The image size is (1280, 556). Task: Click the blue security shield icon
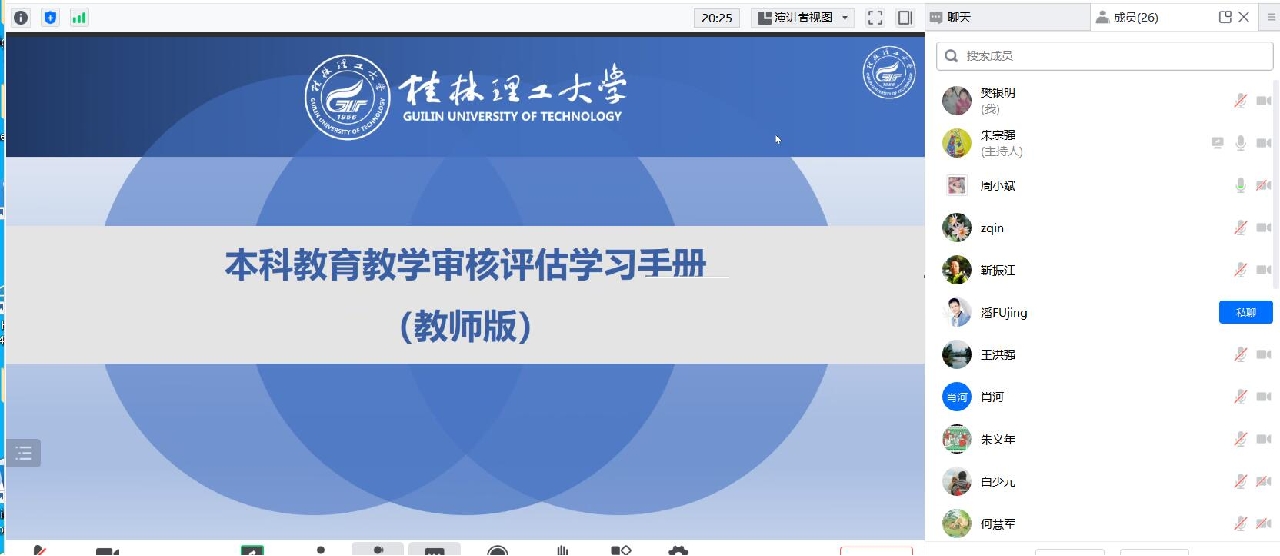[x=50, y=17]
